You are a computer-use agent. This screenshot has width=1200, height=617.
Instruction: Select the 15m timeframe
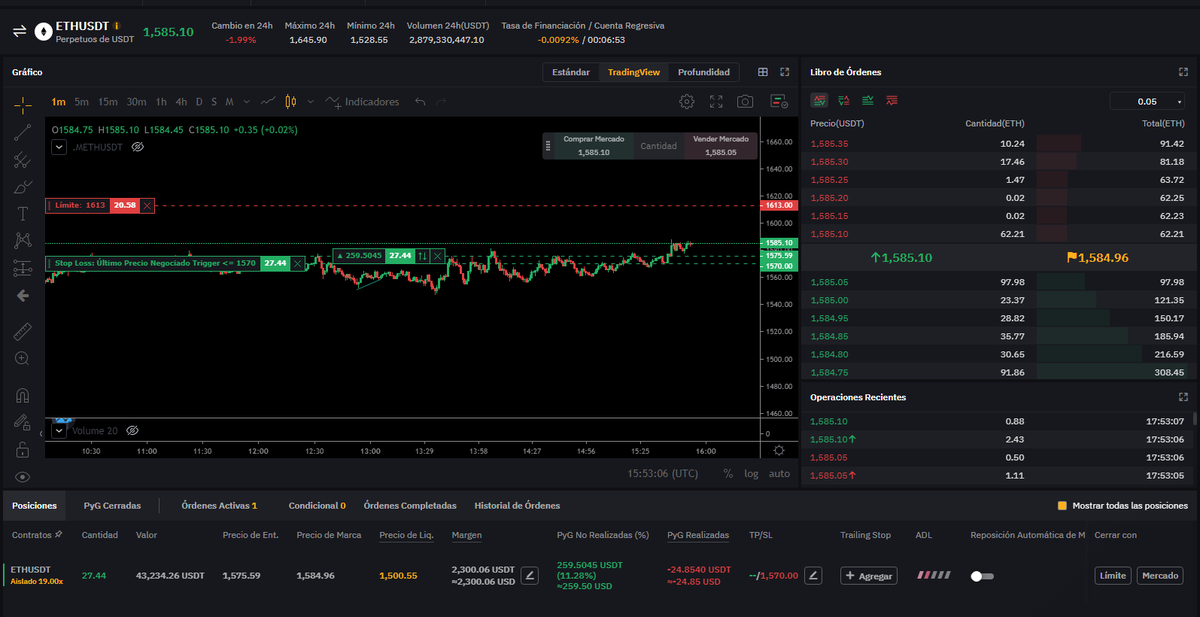click(x=108, y=102)
